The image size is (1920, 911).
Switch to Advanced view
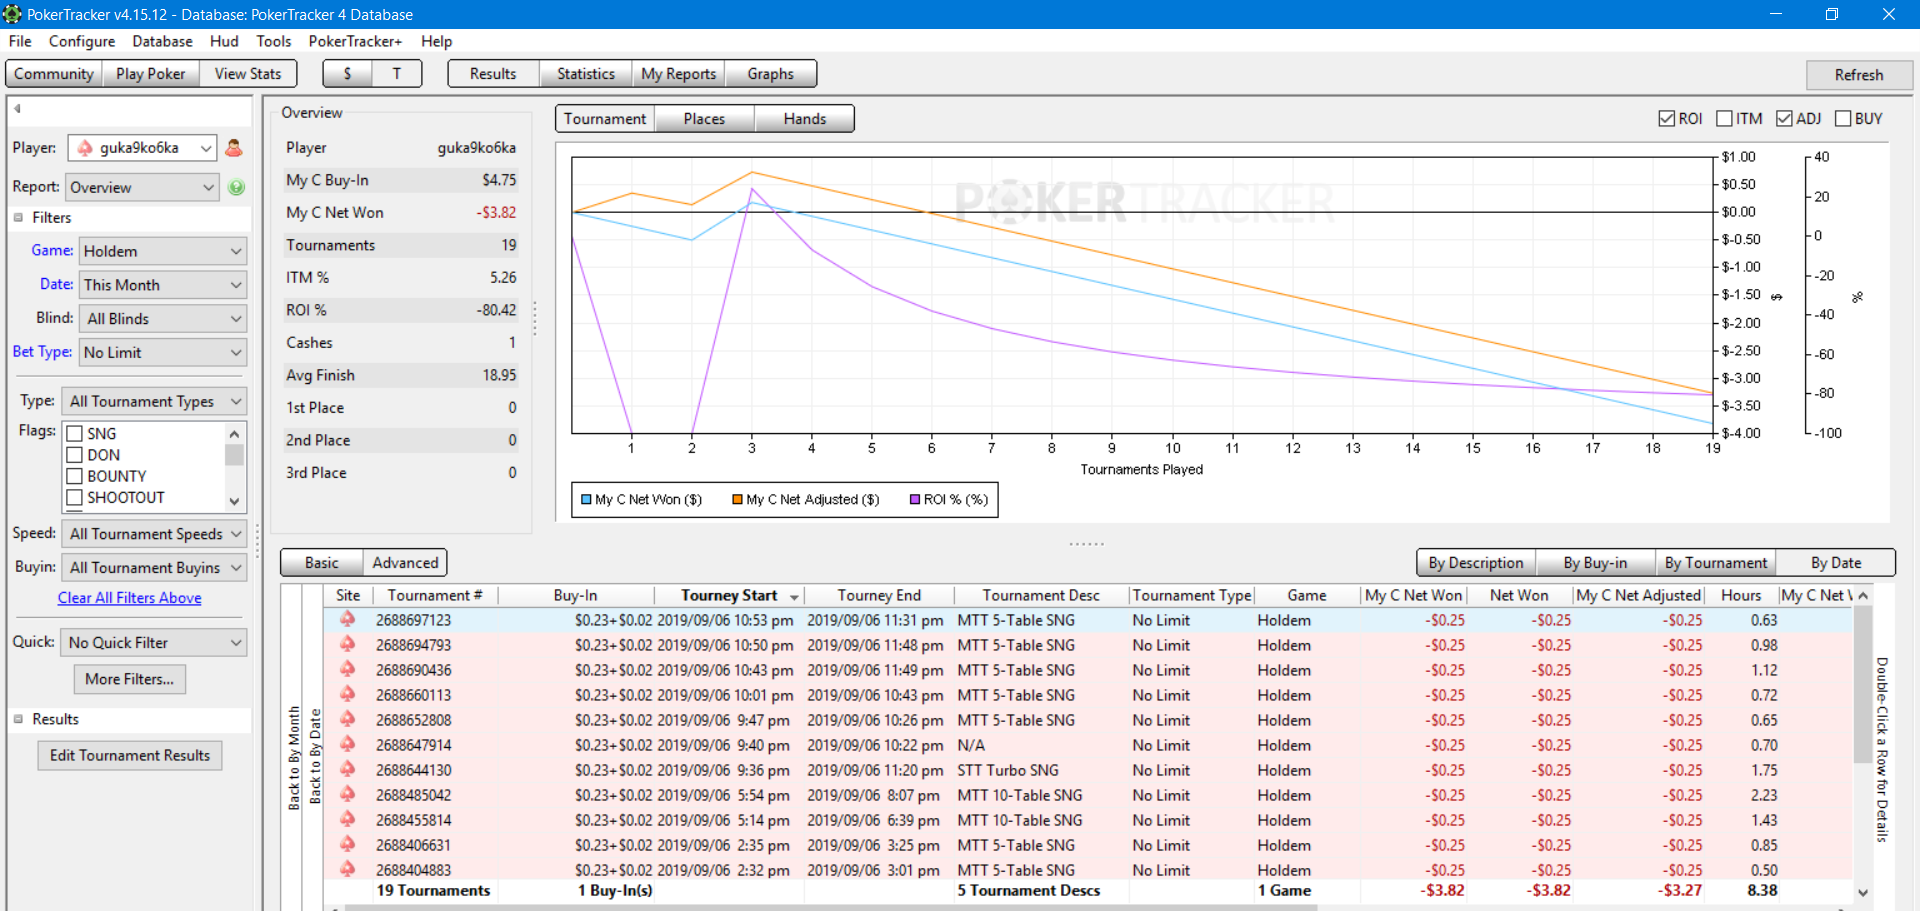405,563
